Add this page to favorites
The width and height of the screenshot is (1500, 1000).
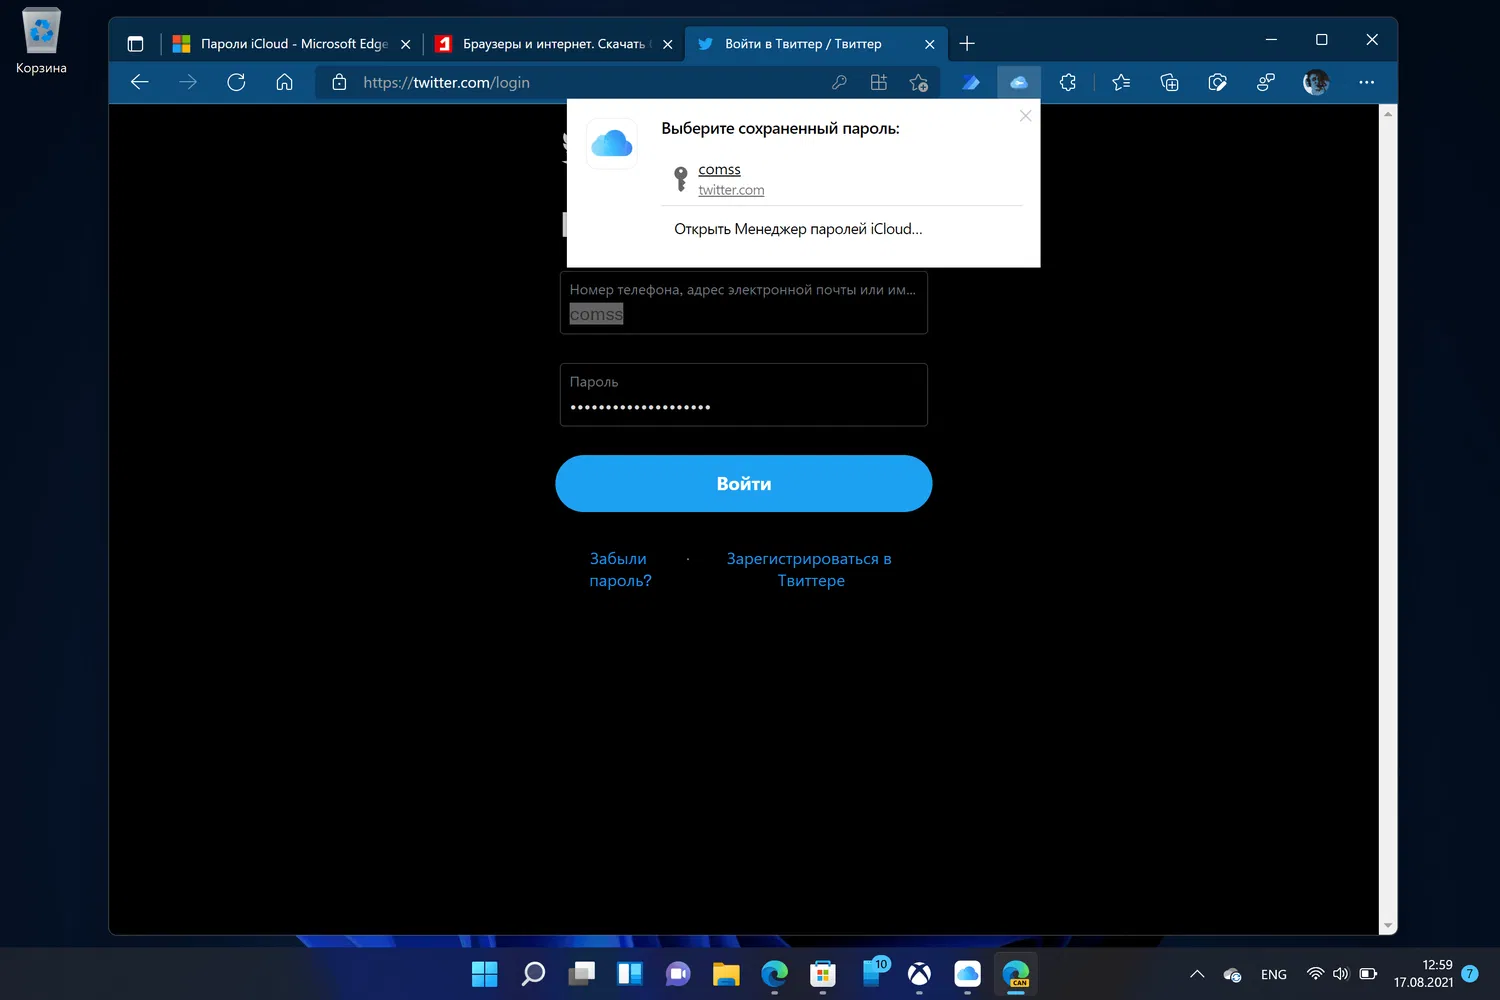pyautogui.click(x=919, y=83)
